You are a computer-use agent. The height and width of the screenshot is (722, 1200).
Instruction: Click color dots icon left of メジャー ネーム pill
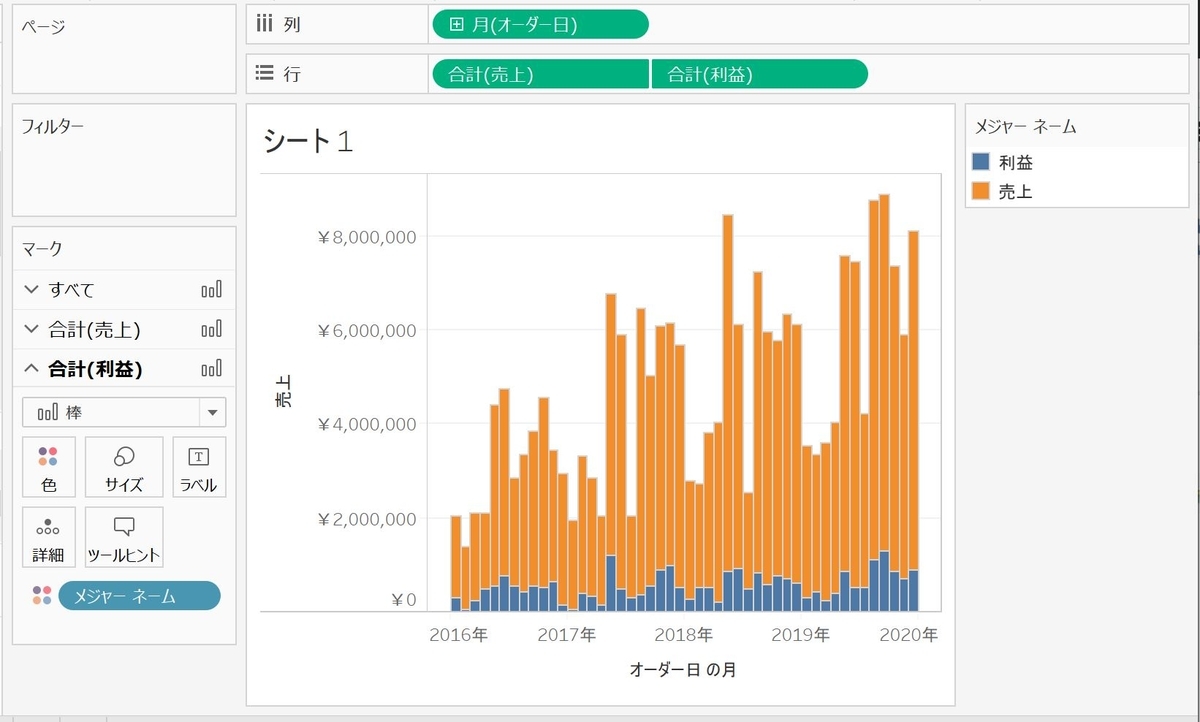pos(41,596)
